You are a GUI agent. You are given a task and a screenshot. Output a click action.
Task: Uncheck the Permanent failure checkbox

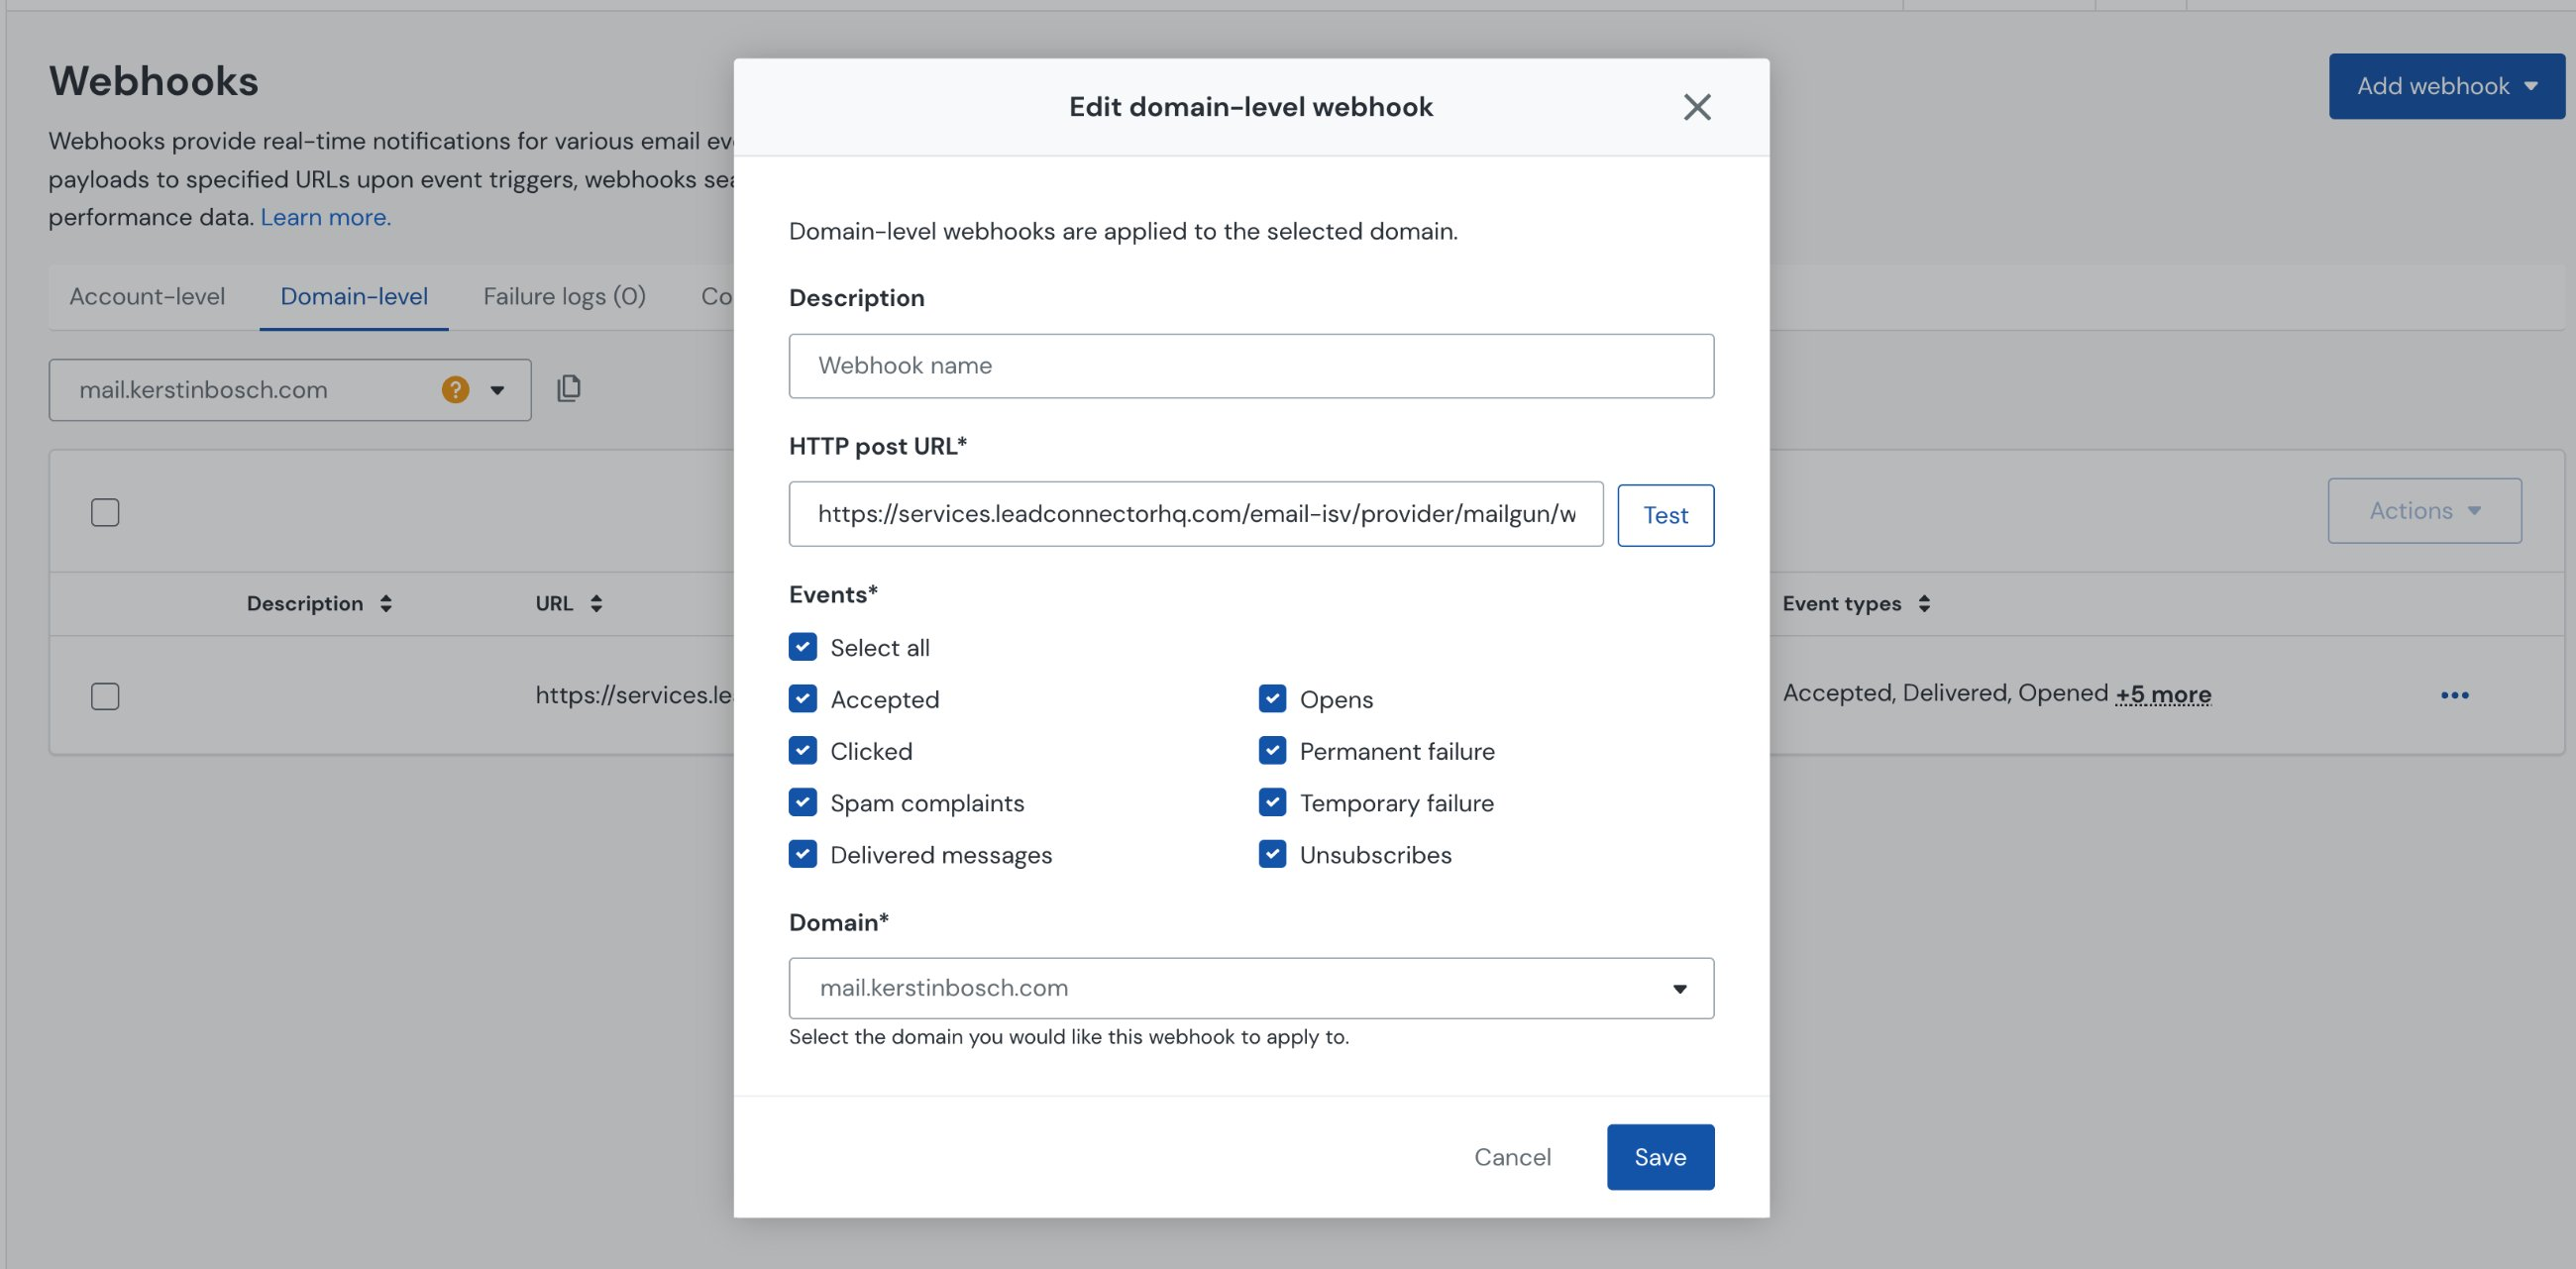click(1272, 751)
